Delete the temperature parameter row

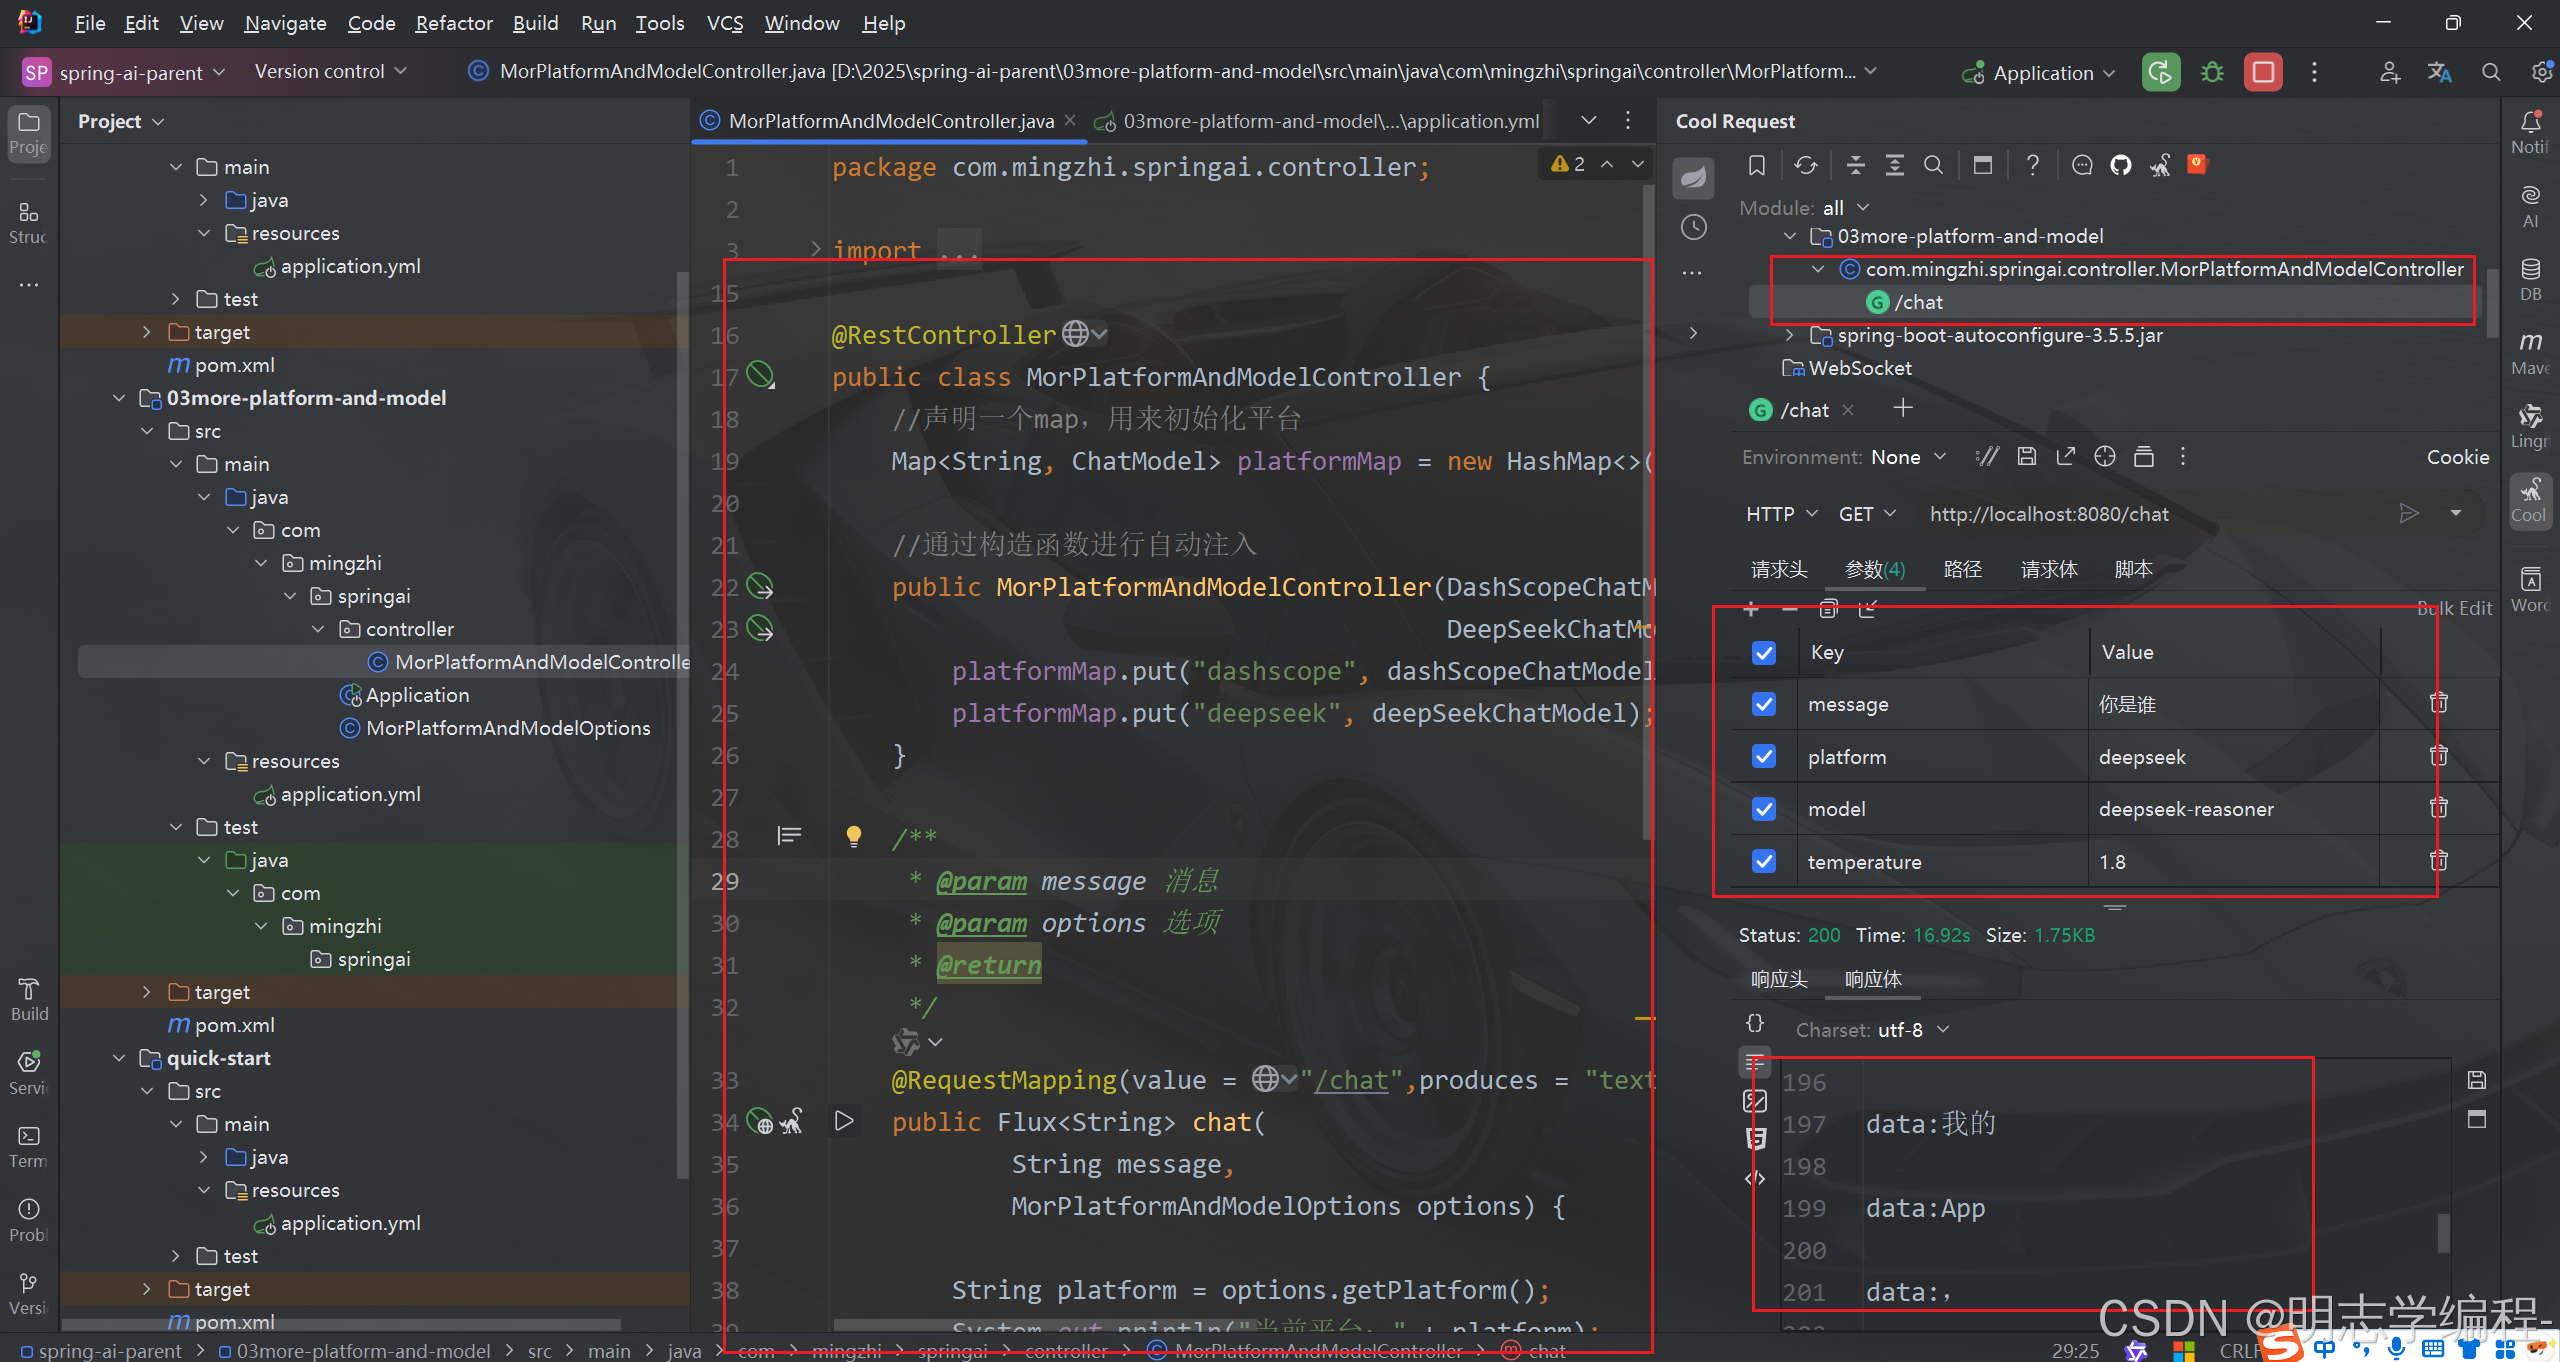tap(2439, 861)
